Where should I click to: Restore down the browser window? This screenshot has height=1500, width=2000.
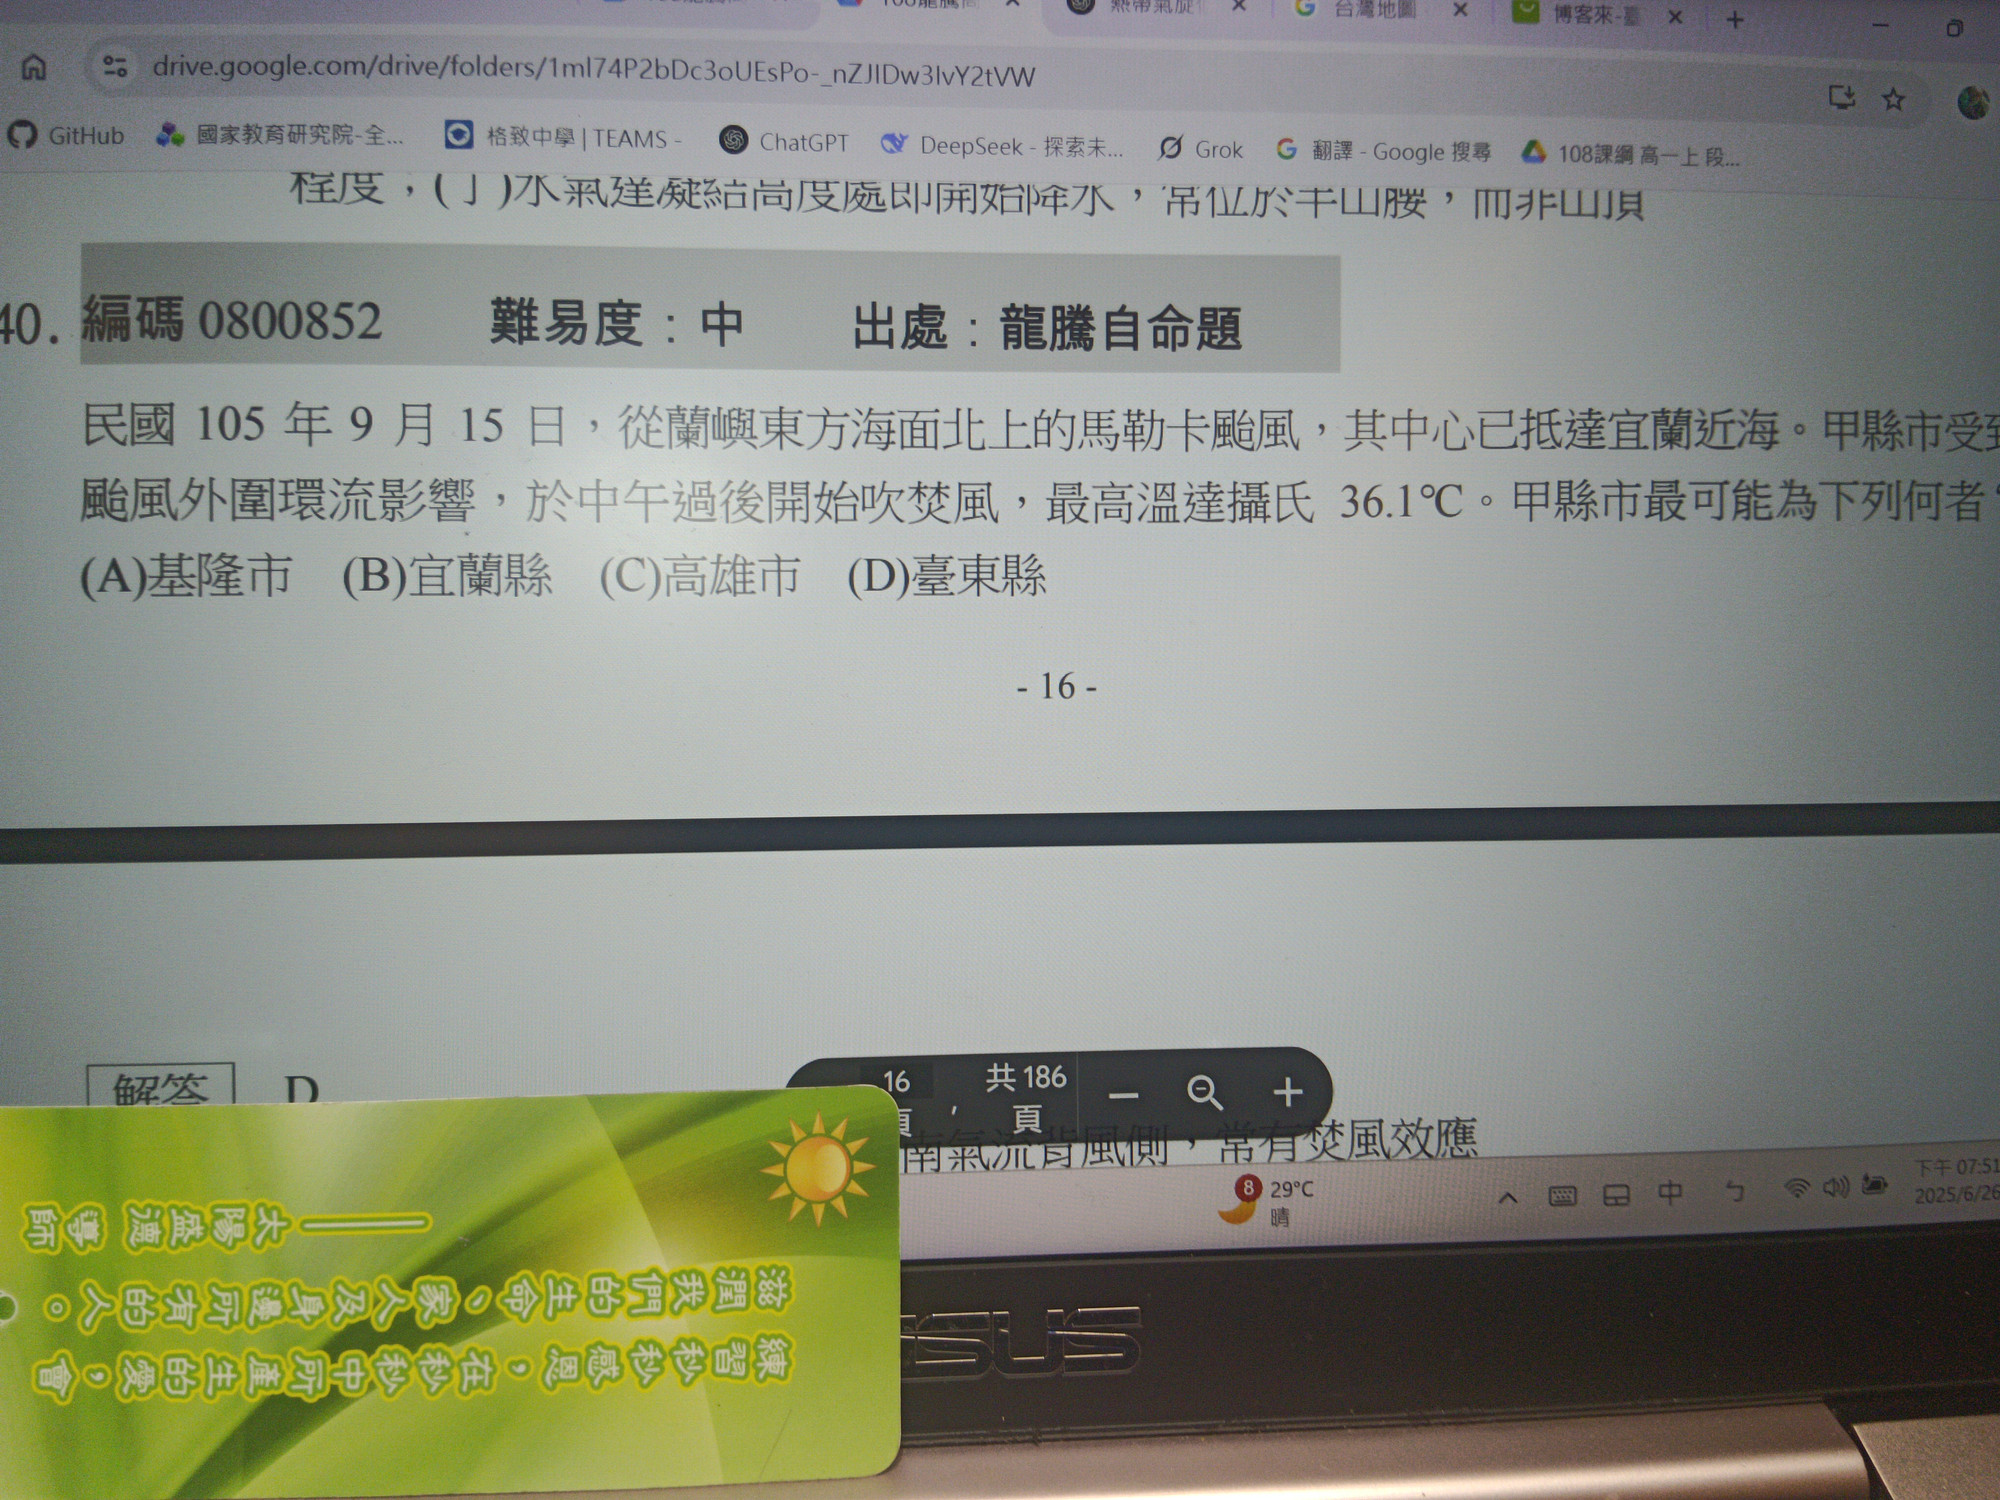[1955, 28]
